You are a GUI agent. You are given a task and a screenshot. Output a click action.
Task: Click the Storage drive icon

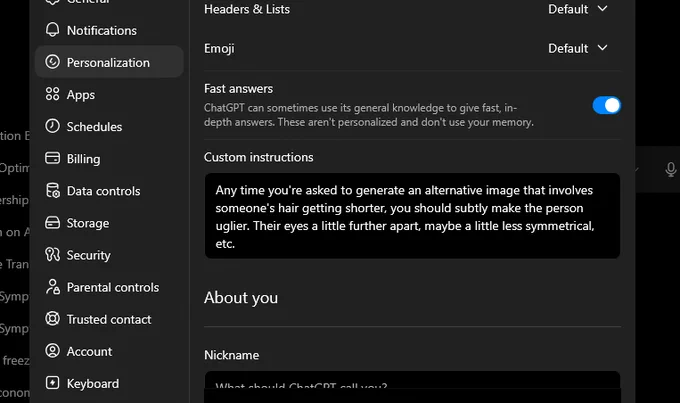pos(52,223)
